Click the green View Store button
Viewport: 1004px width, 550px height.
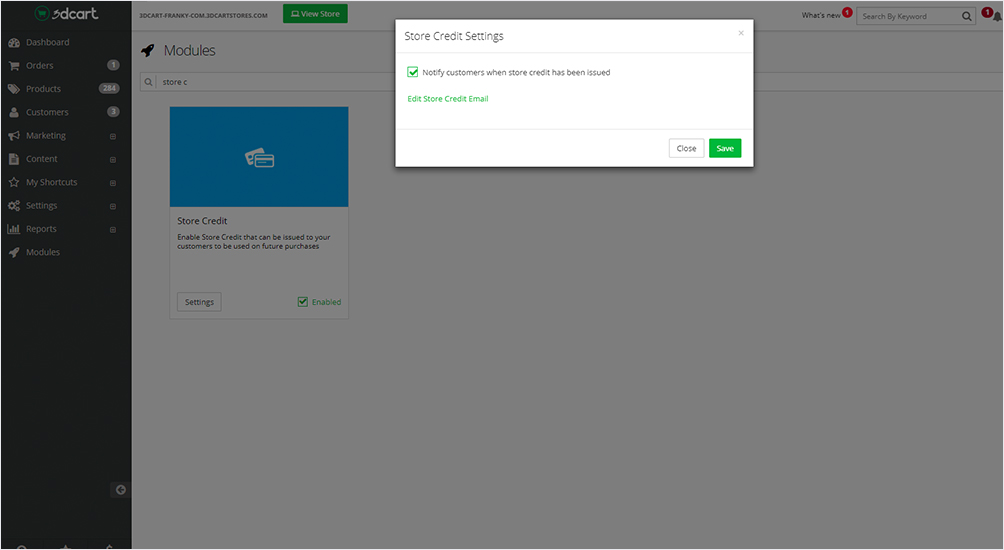pos(315,14)
